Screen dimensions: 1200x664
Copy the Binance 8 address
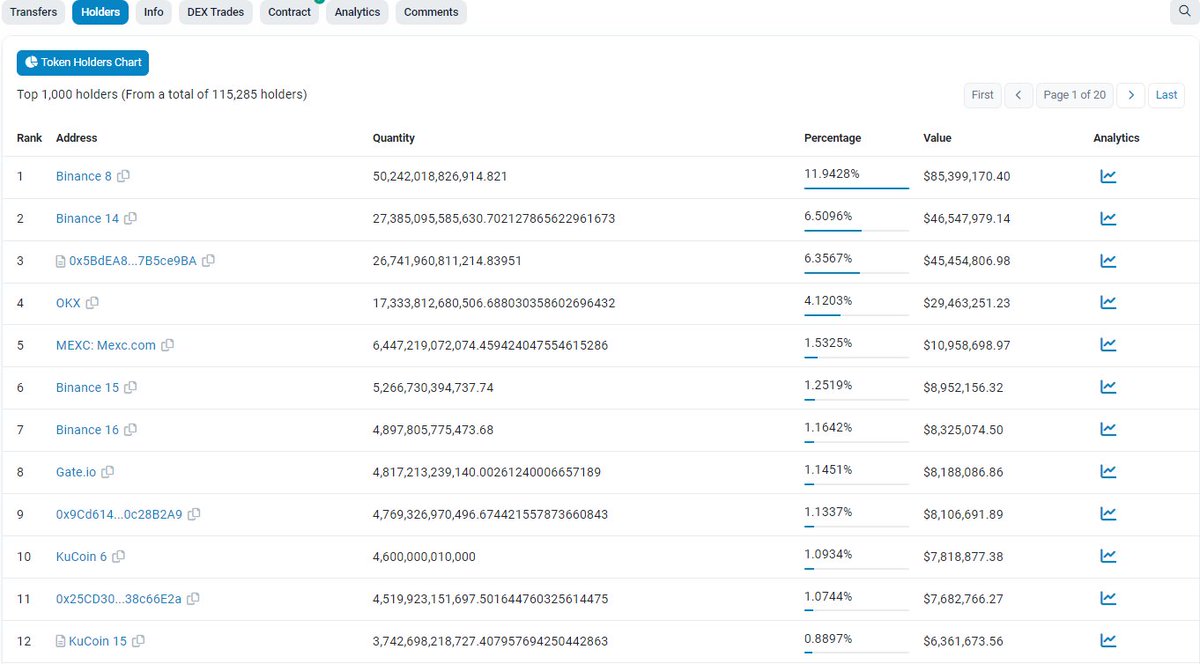pyautogui.click(x=124, y=176)
